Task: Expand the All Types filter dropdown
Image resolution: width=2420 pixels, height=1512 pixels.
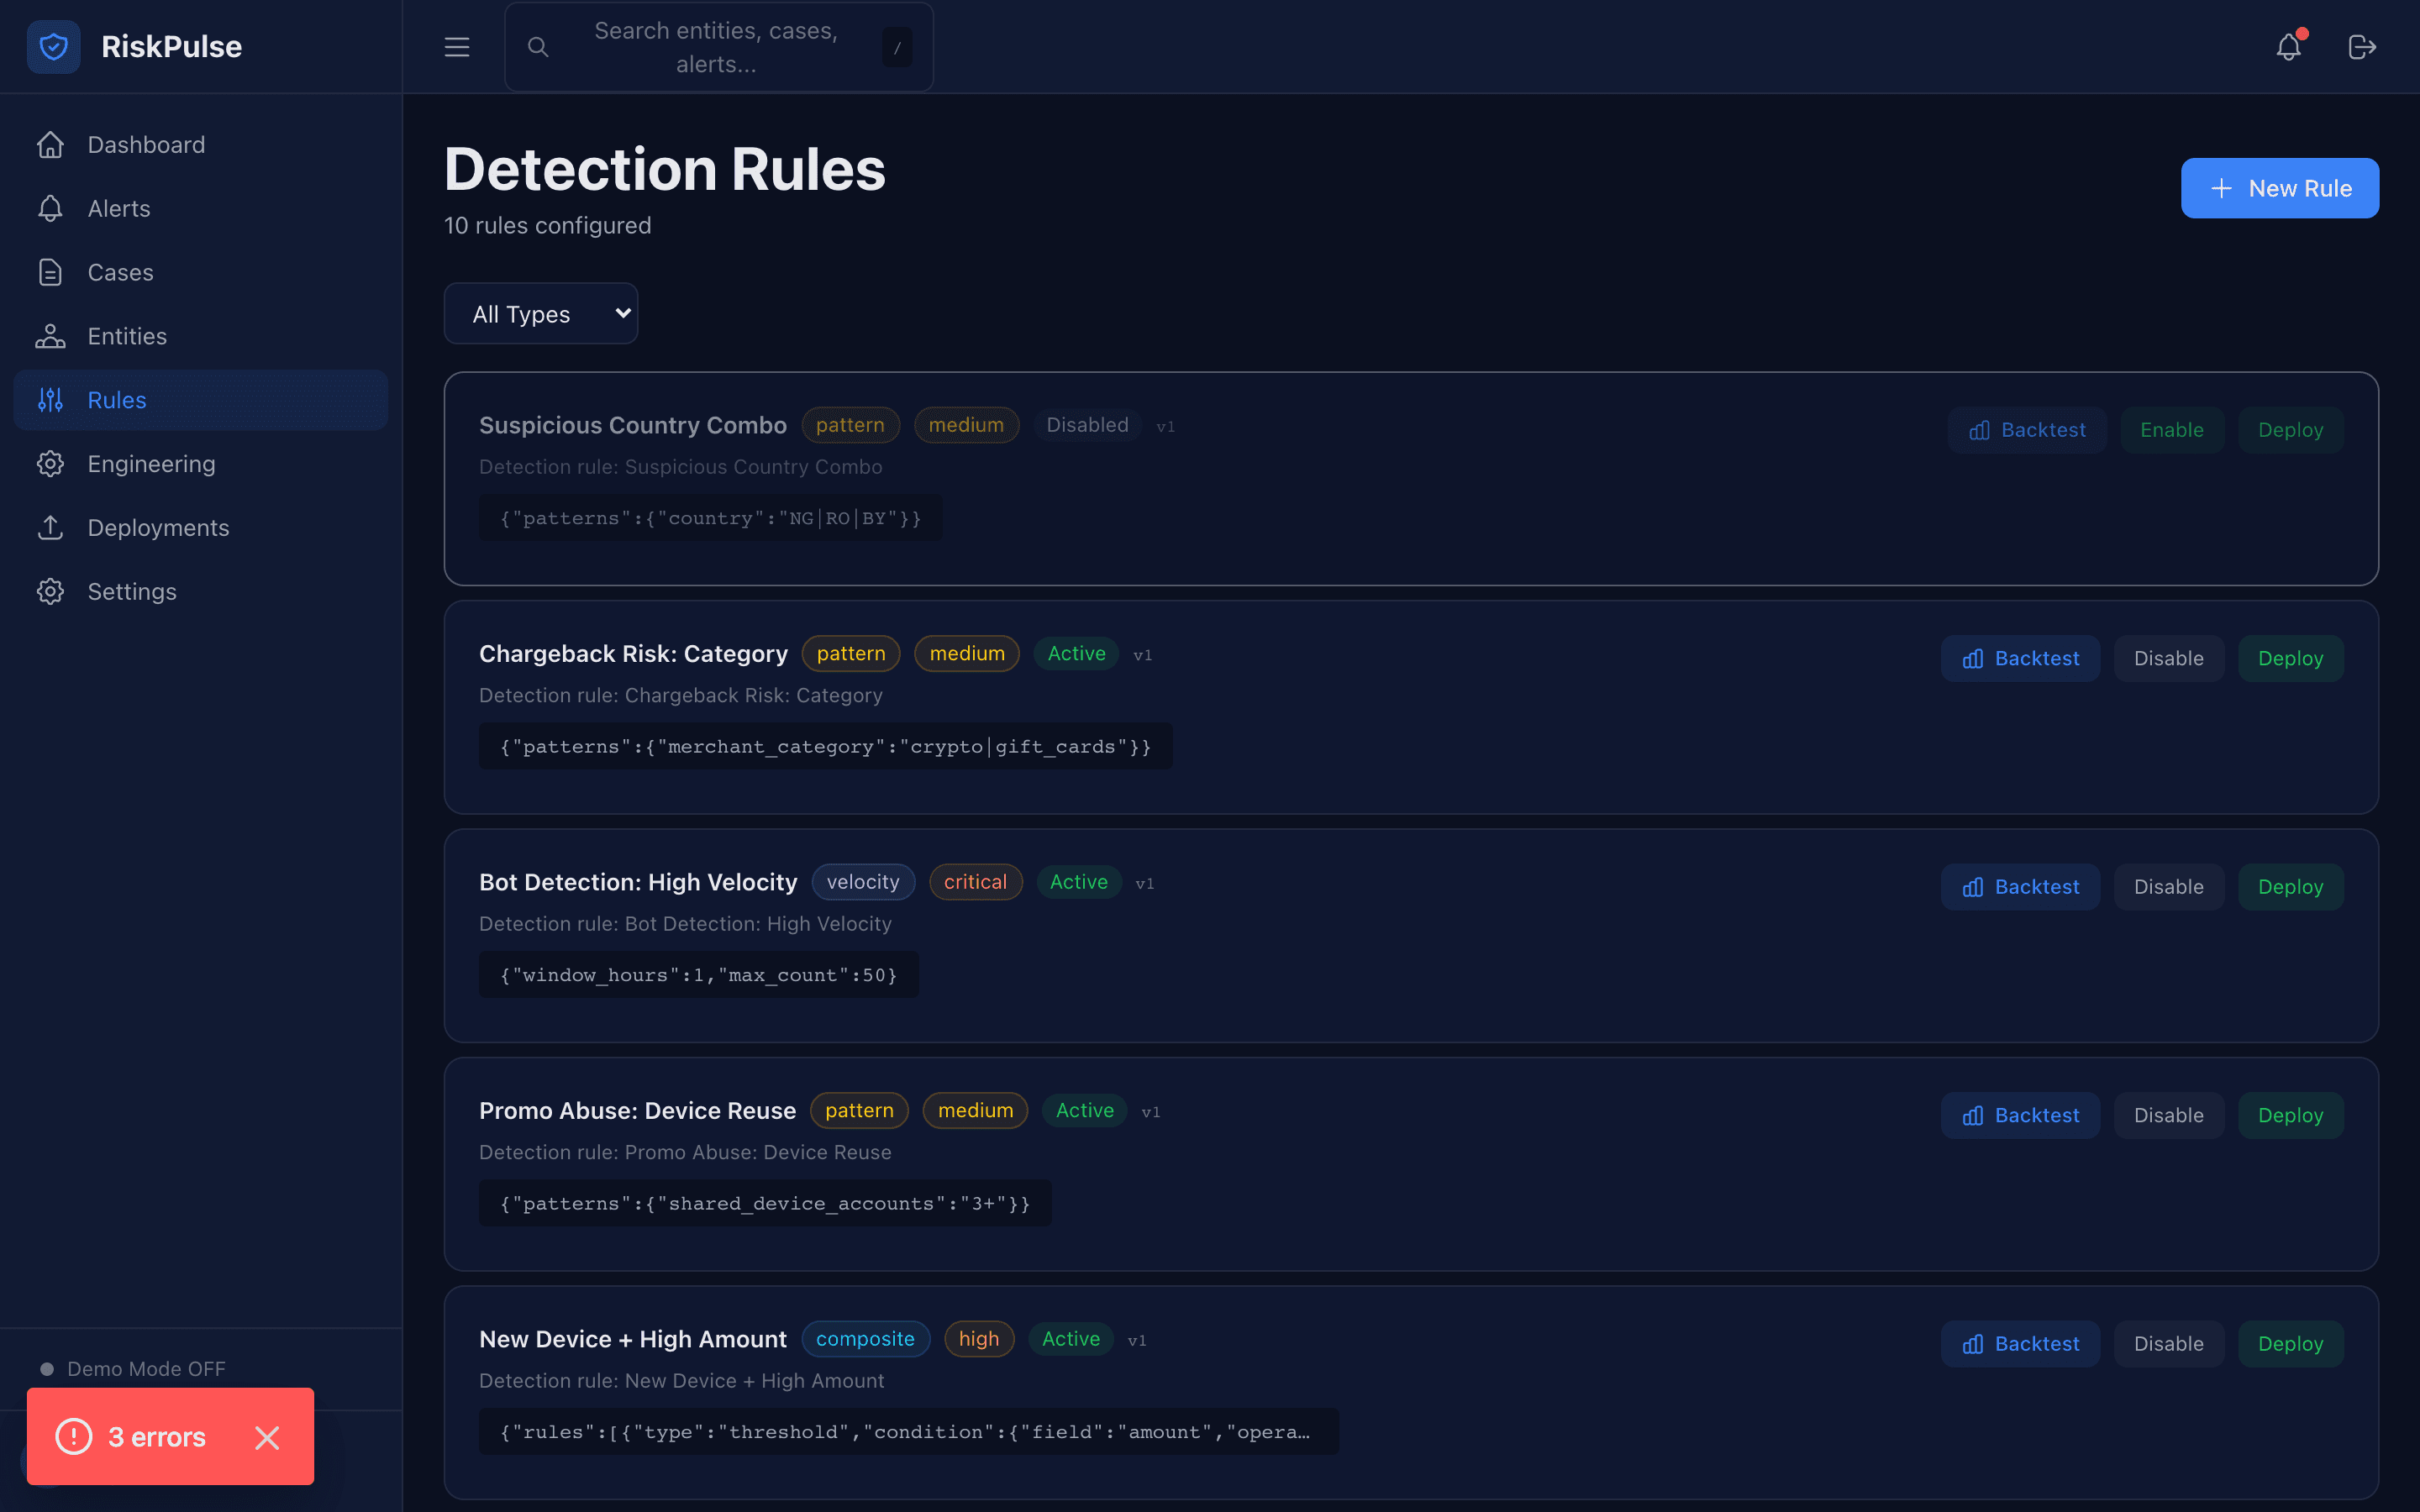Action: click(x=541, y=313)
